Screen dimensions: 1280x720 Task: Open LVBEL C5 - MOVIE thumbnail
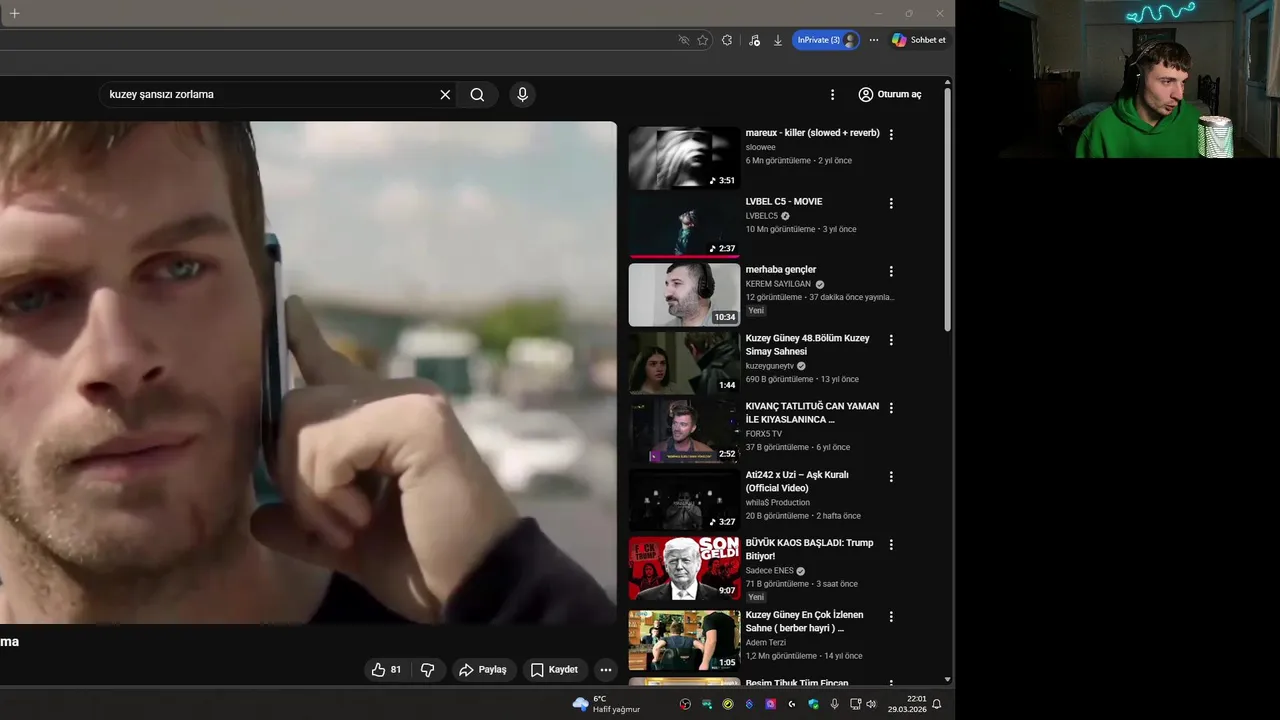(684, 226)
